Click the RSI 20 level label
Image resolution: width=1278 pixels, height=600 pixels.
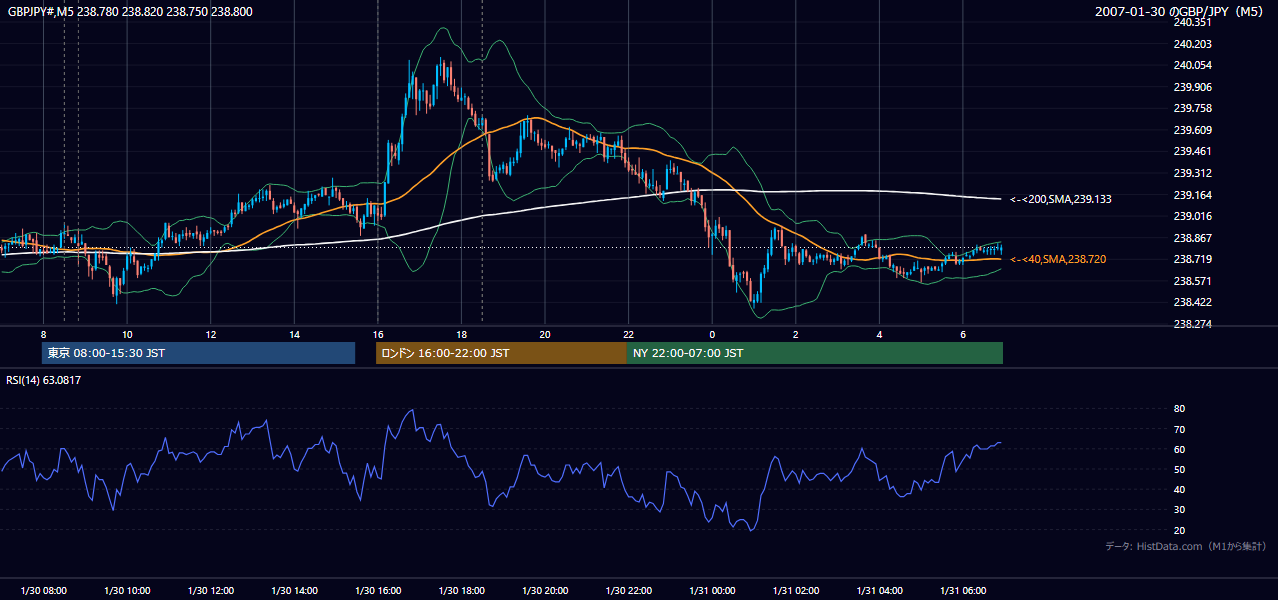(x=1179, y=530)
